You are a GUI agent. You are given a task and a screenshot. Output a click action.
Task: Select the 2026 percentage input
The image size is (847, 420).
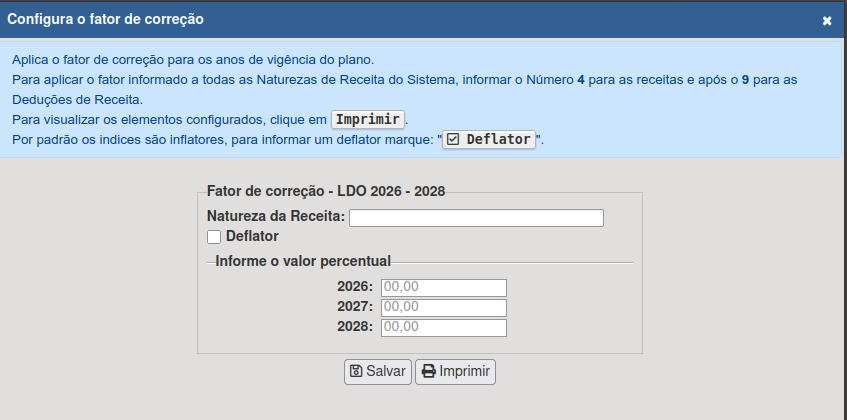(x=443, y=288)
